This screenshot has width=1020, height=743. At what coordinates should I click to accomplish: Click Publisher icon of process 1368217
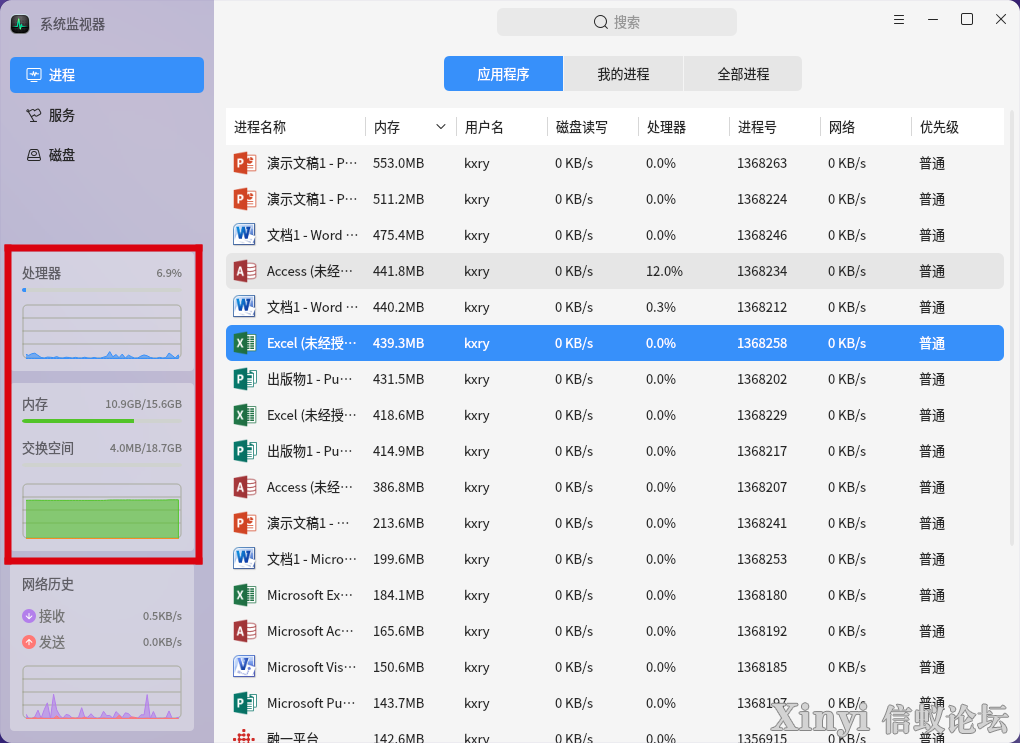tap(245, 451)
